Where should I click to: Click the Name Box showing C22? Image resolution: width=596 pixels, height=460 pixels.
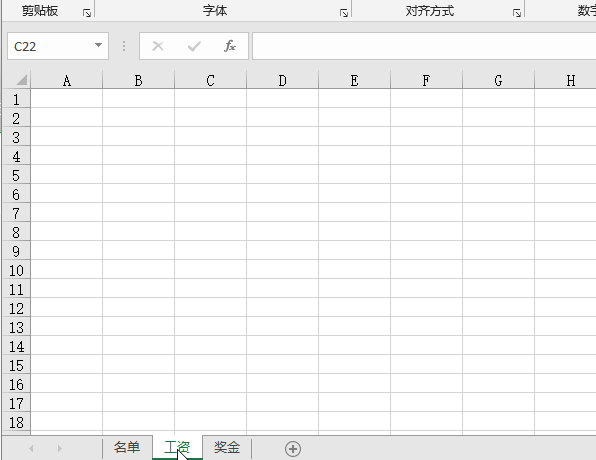click(x=58, y=46)
